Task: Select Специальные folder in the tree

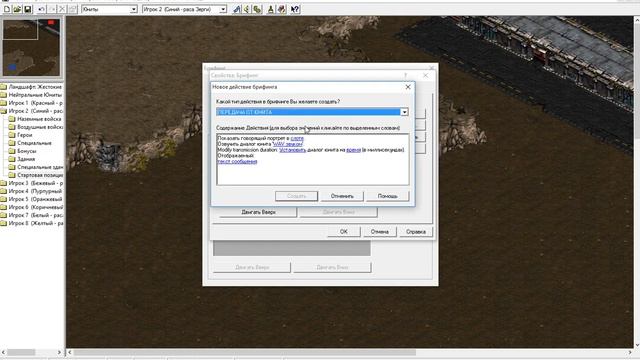Action: [x=34, y=143]
